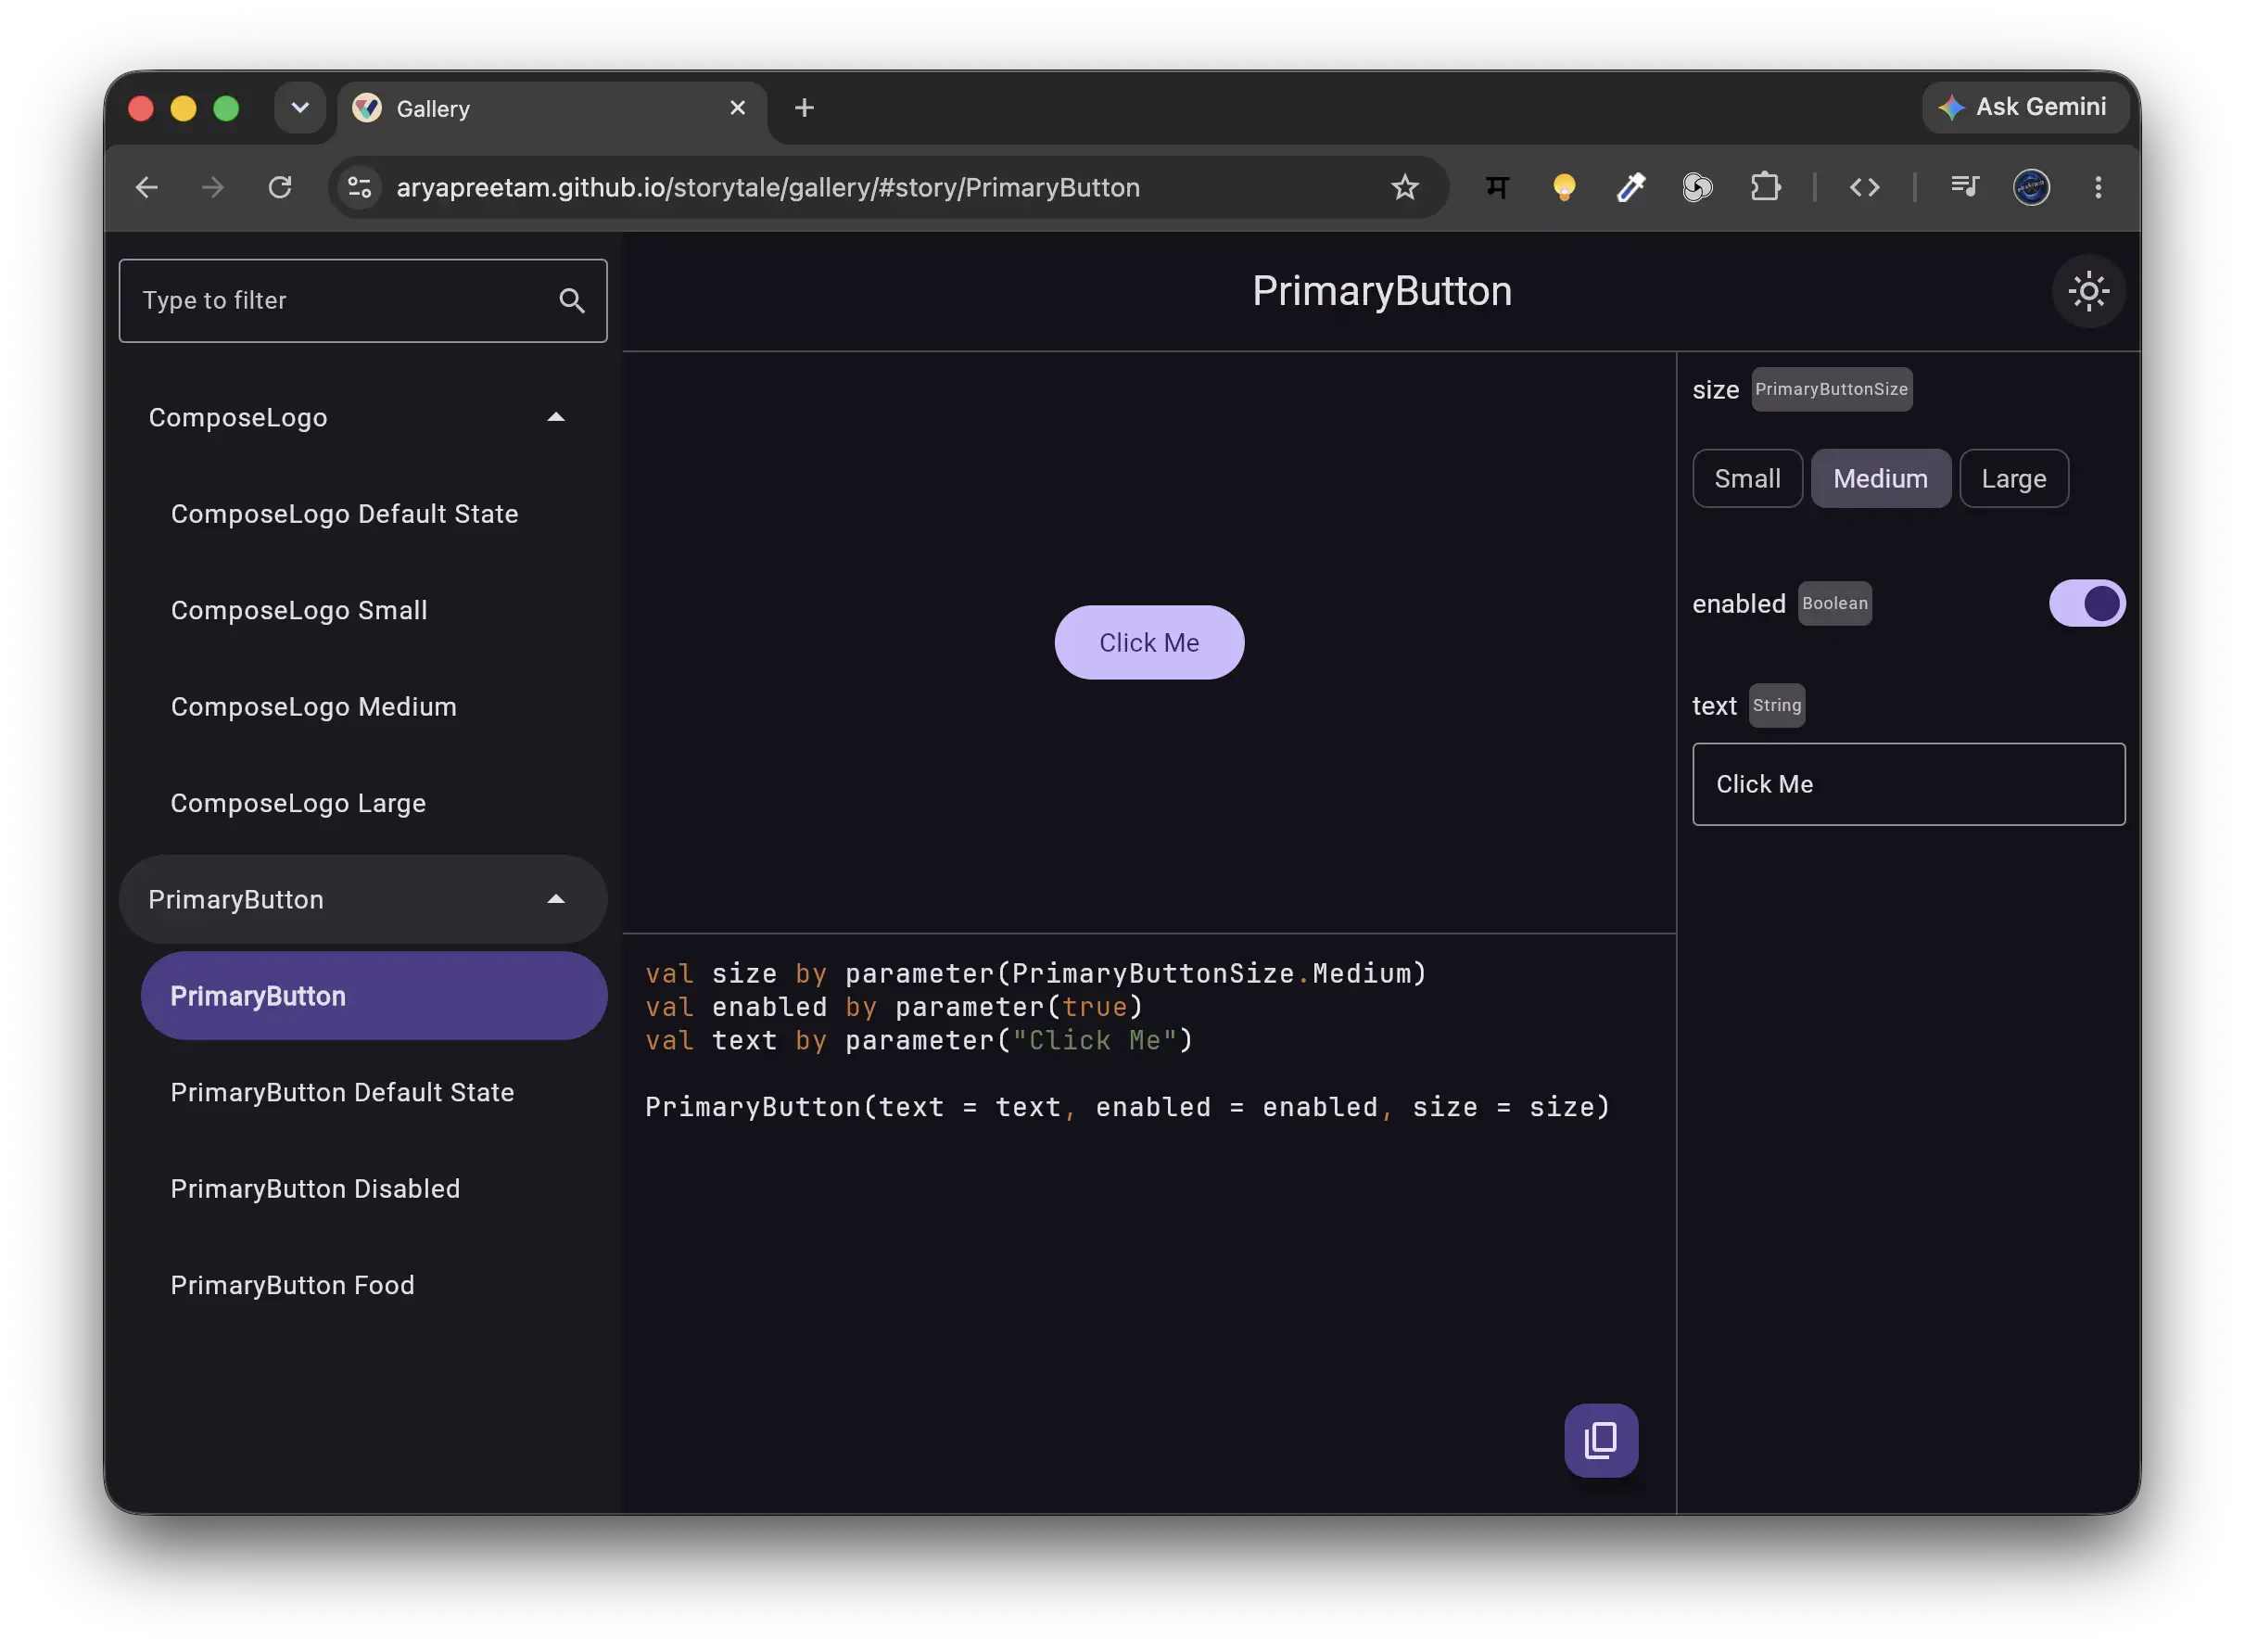The height and width of the screenshot is (1652, 2245).
Task: Click the code brackets extension icon
Action: (1864, 187)
